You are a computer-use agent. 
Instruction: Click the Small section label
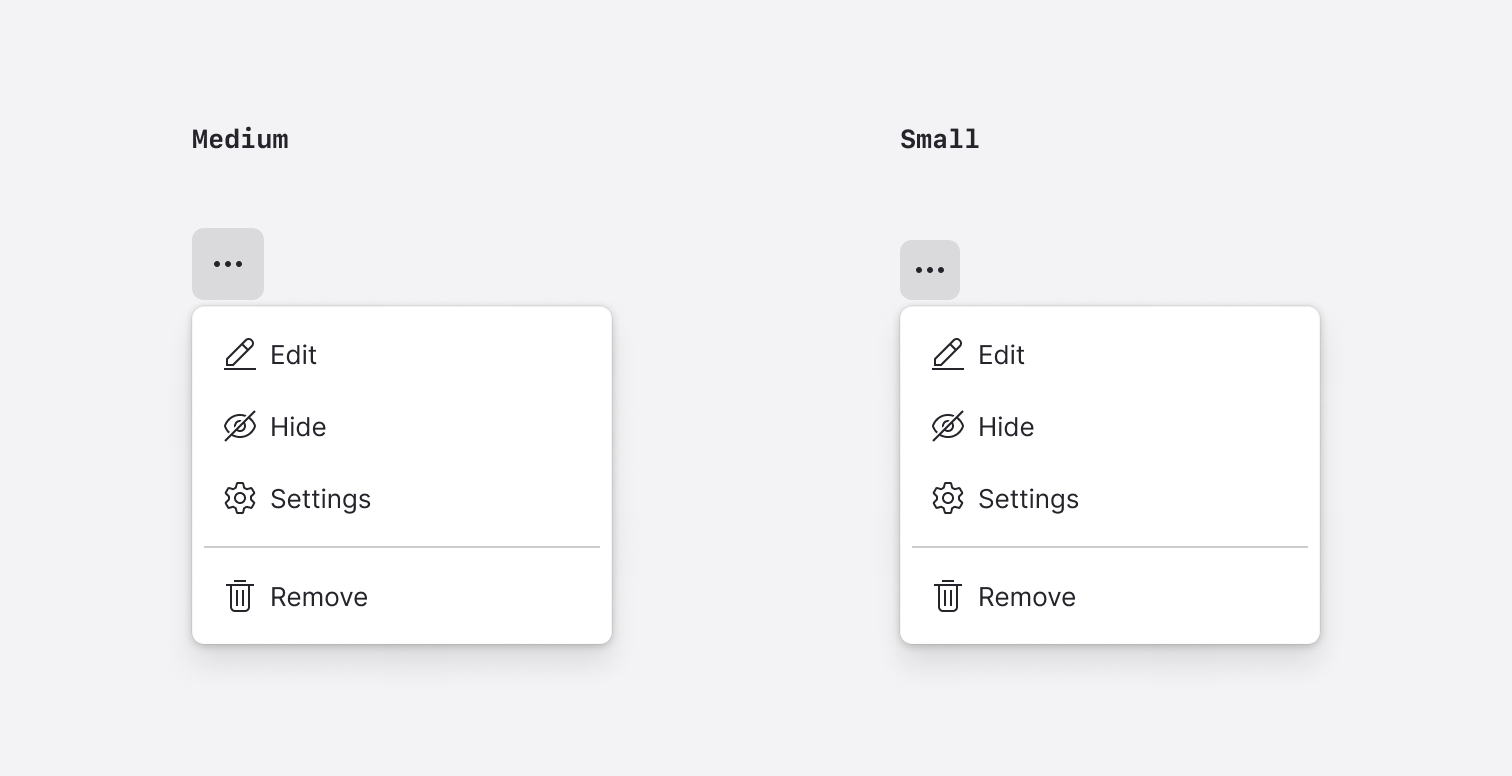939,139
